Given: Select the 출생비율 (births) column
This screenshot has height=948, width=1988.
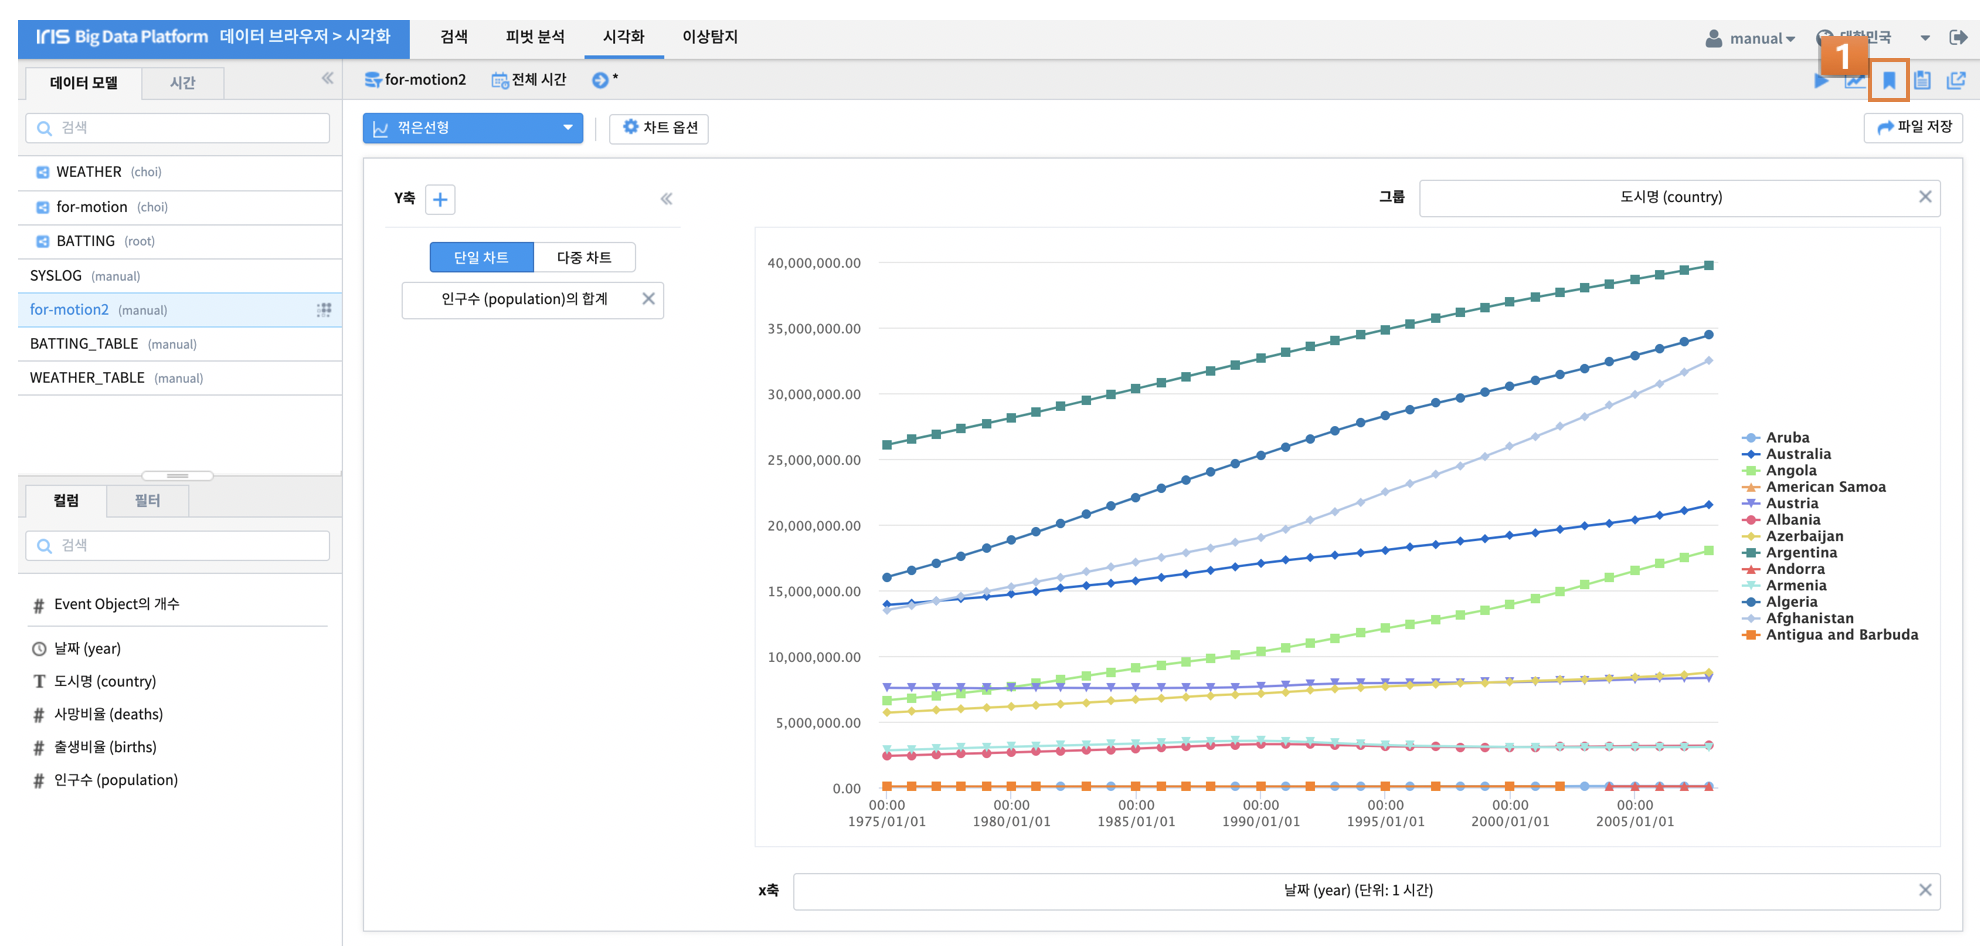Looking at the screenshot, I should [x=105, y=747].
